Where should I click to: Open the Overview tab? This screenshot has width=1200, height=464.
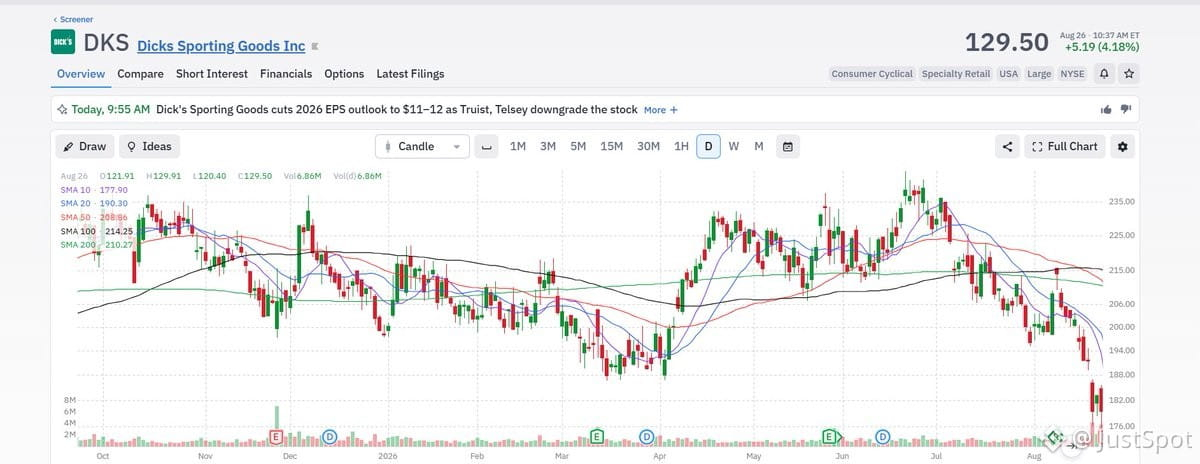pyautogui.click(x=81, y=73)
